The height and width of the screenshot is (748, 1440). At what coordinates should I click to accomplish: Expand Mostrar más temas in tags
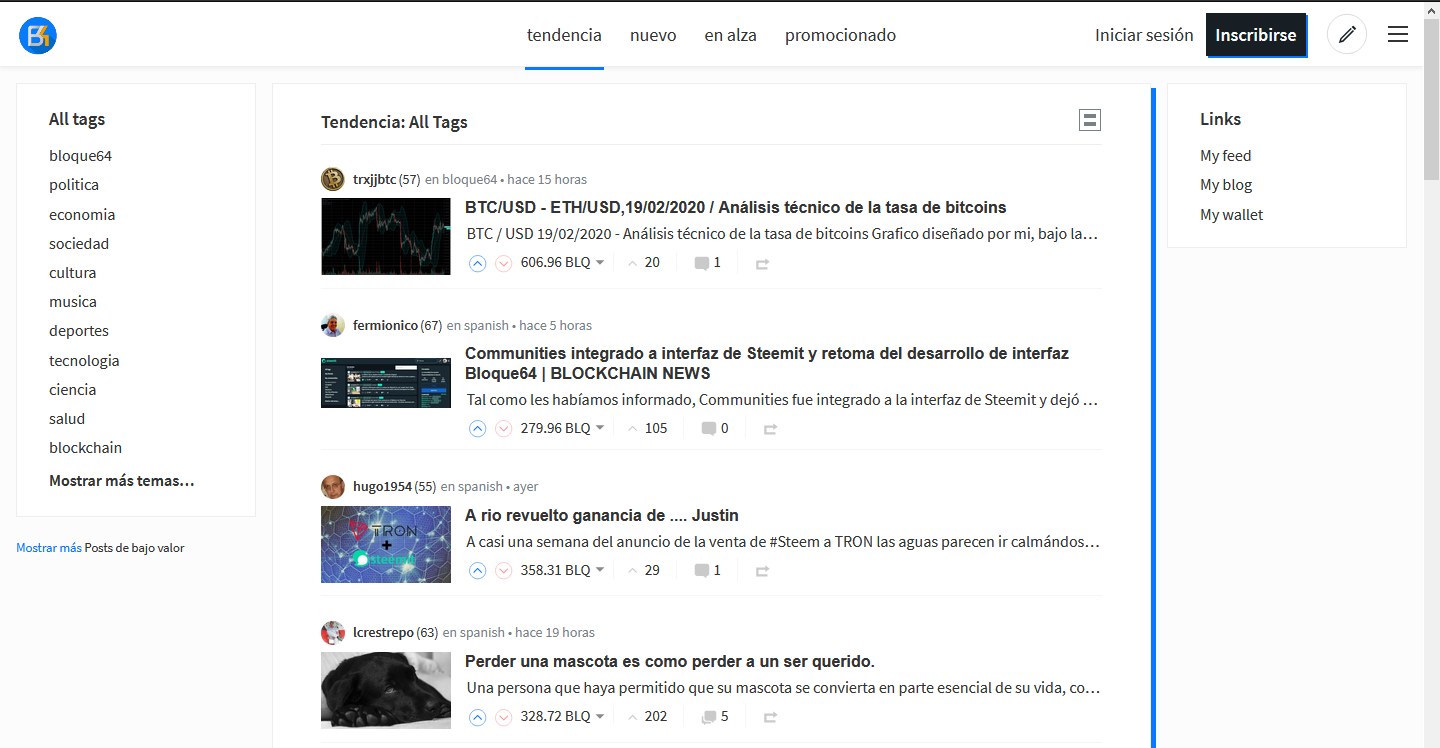122,481
